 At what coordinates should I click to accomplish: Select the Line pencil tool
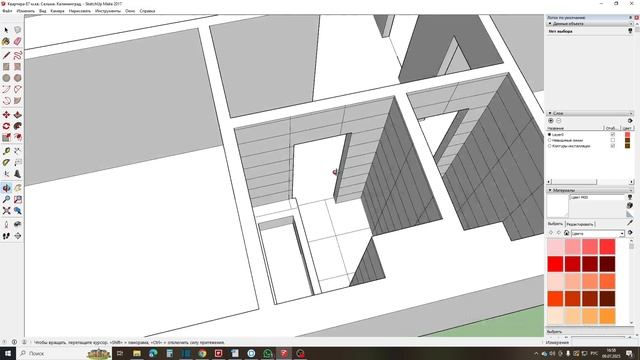6,55
